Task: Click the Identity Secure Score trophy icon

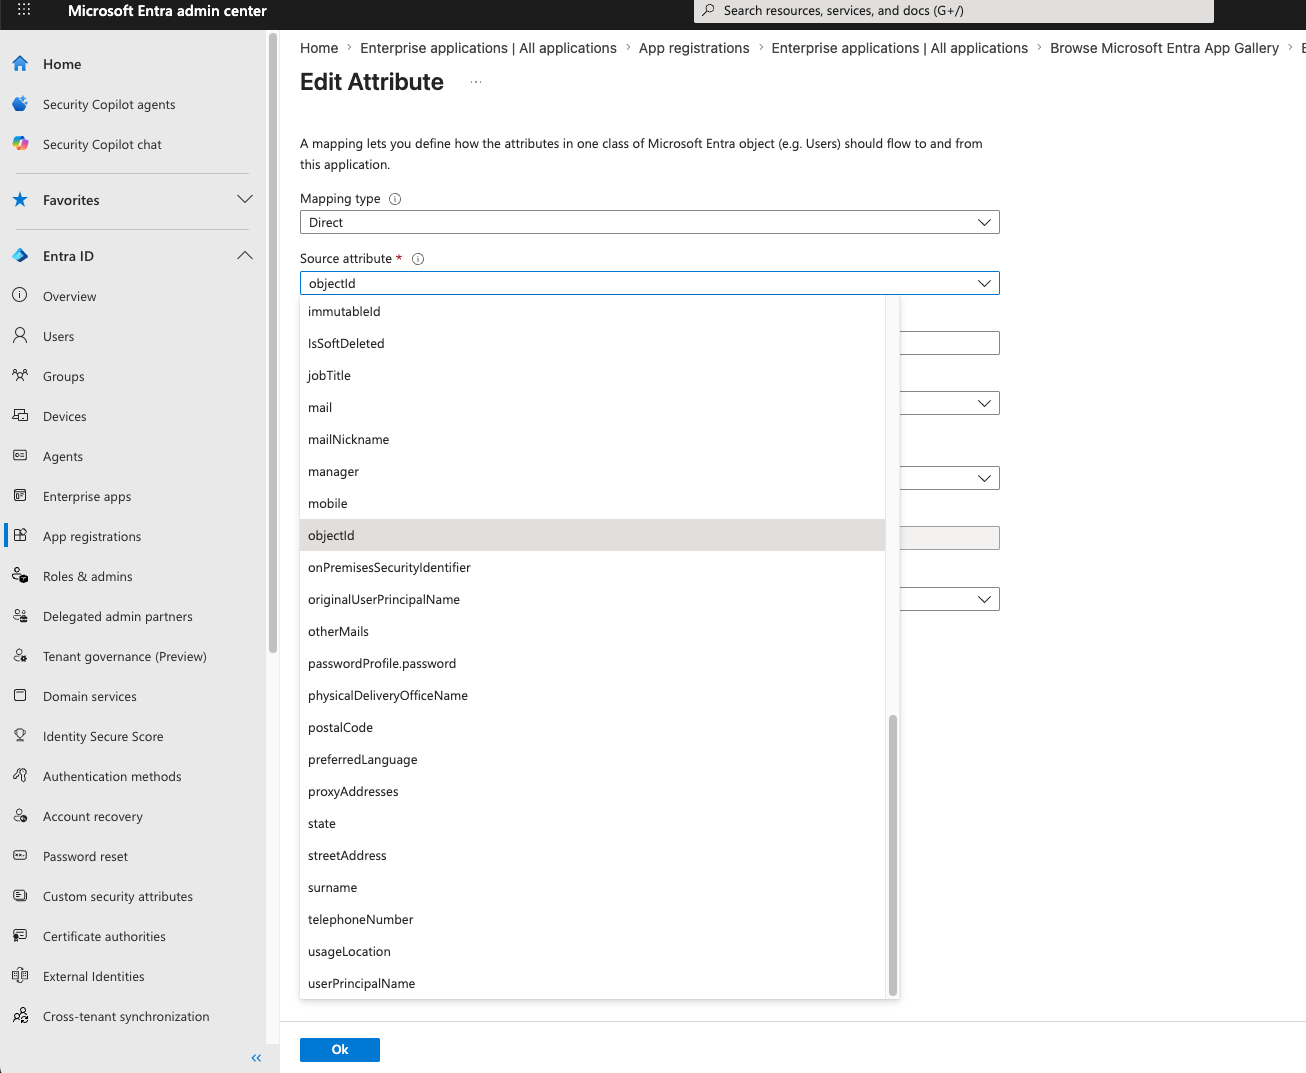Action: point(20,736)
